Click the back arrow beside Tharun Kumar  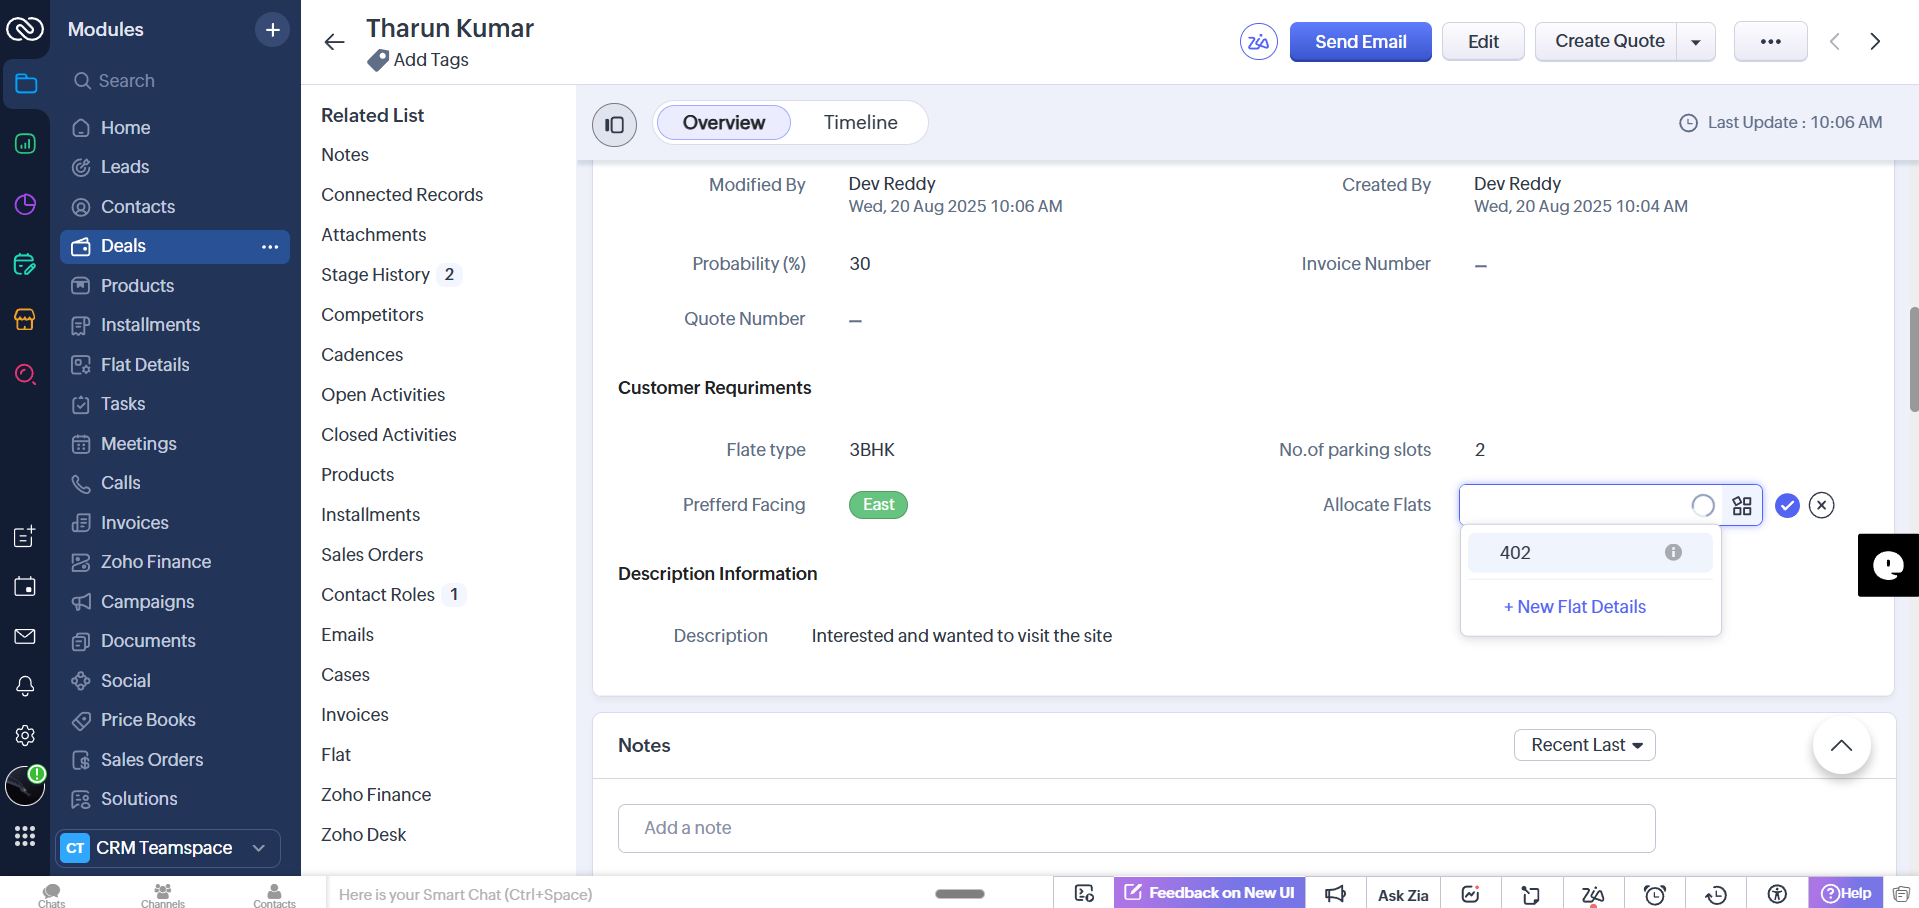point(334,42)
